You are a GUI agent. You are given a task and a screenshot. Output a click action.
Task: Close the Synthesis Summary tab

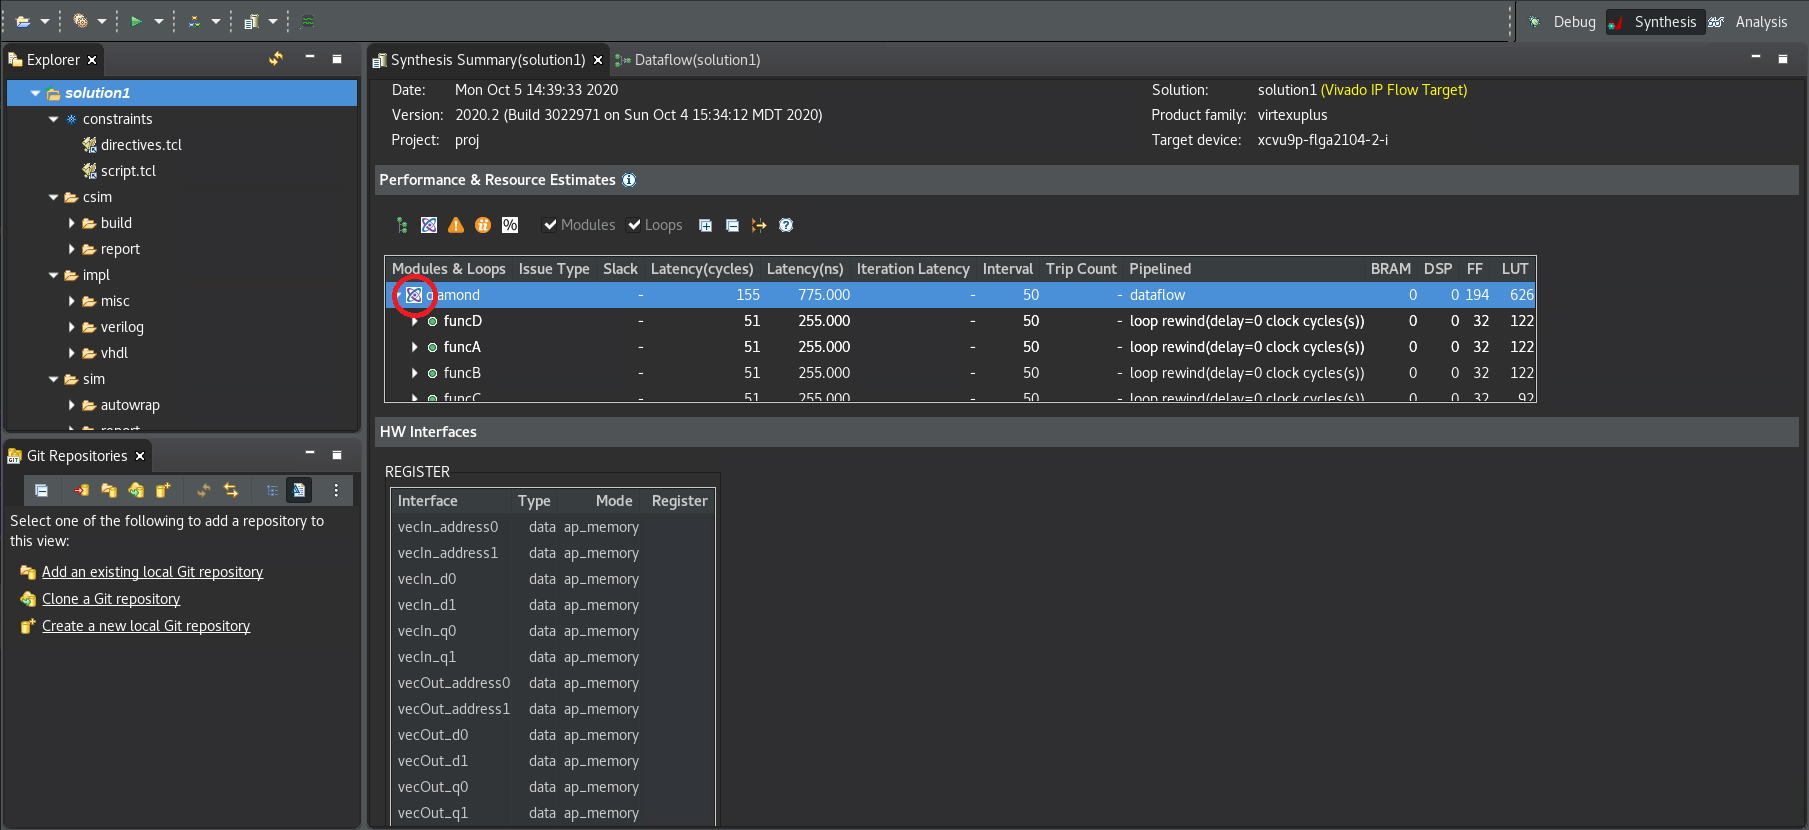tap(598, 60)
